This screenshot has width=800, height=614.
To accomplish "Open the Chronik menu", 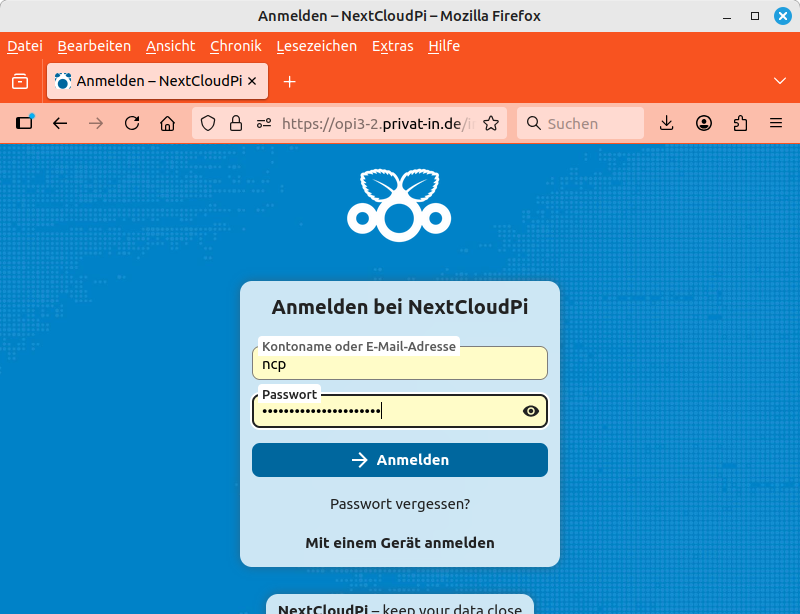I will [x=235, y=46].
